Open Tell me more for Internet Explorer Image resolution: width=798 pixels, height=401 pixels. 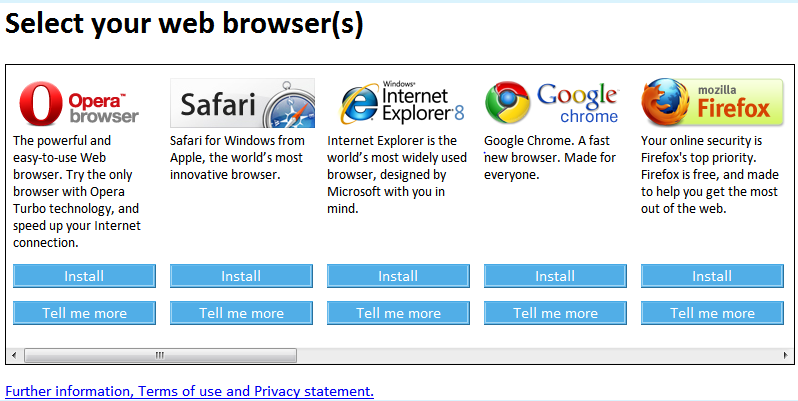click(x=398, y=313)
